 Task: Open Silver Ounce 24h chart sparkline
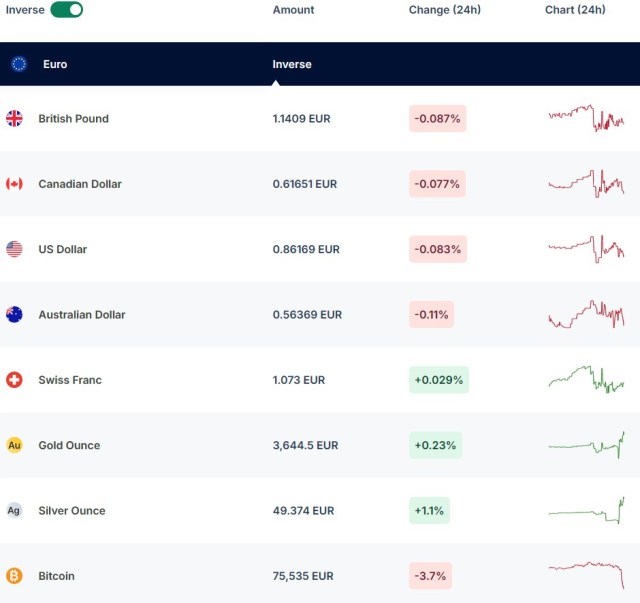pyautogui.click(x=586, y=510)
